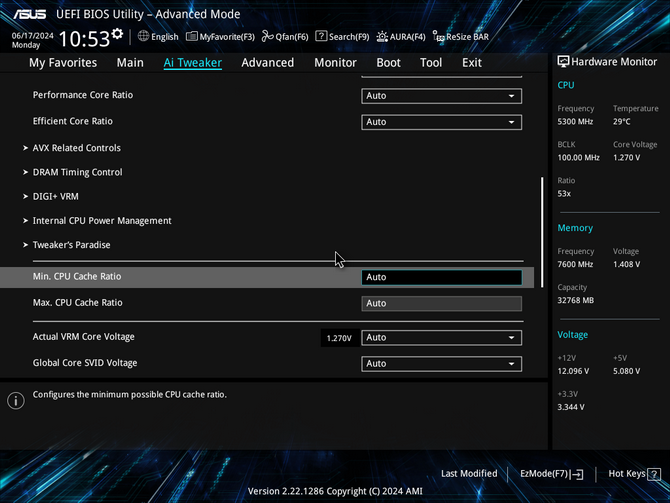Toggle ReSize BAR option
Viewport: 670px width, 503px height.
(x=461, y=37)
